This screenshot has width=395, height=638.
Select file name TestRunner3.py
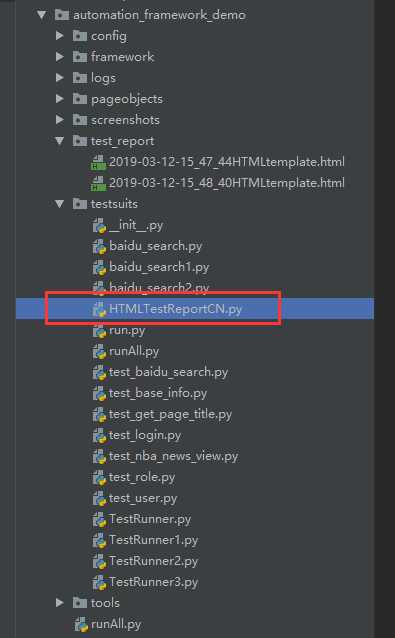[153, 582]
